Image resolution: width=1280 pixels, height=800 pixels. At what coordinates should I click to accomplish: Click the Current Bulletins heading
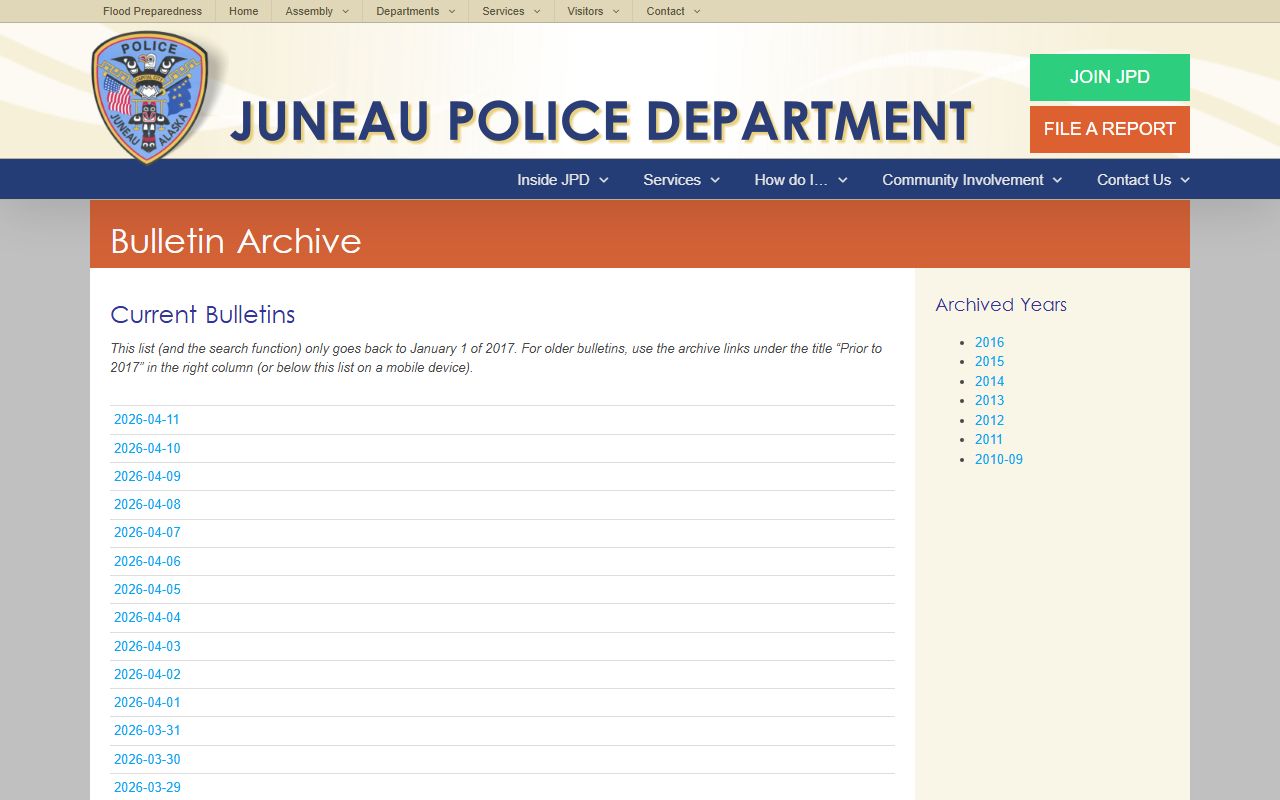coord(203,314)
